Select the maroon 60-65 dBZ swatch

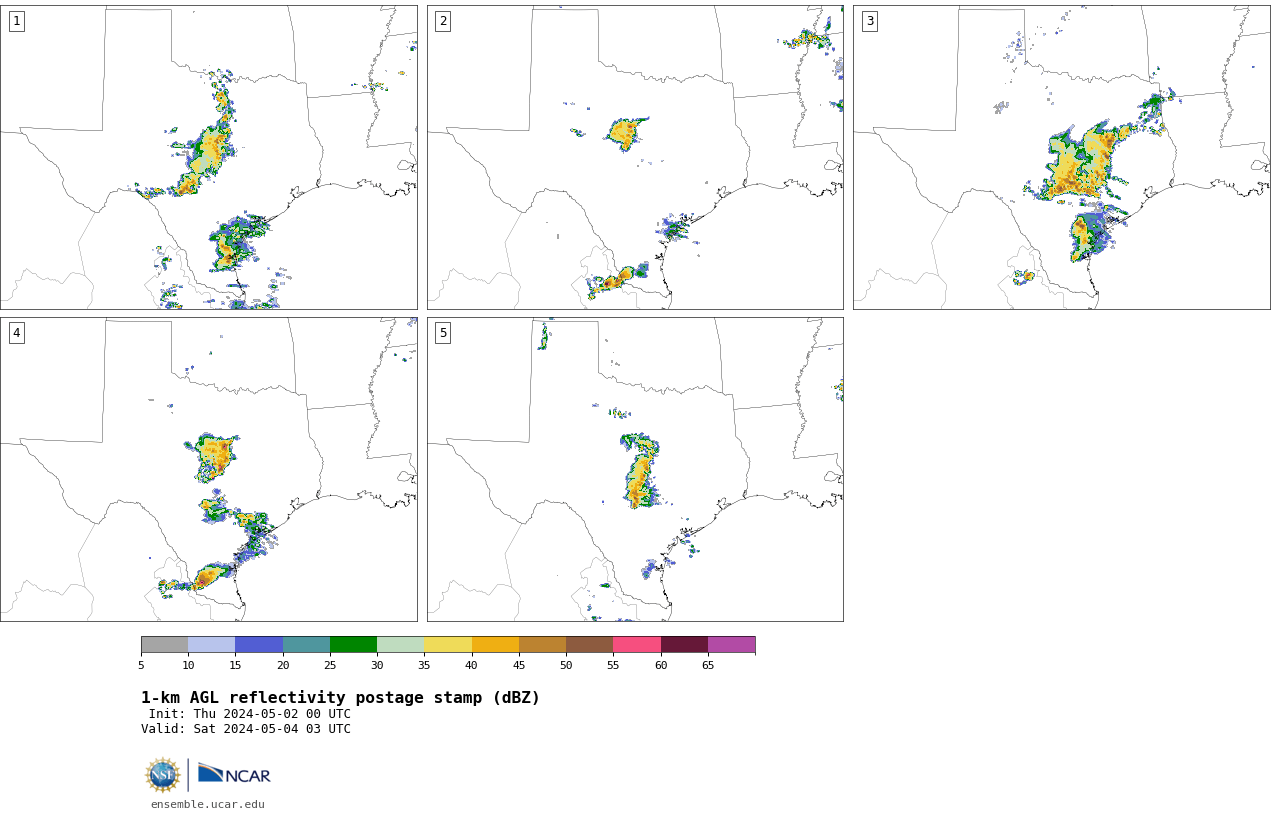[x=684, y=644]
